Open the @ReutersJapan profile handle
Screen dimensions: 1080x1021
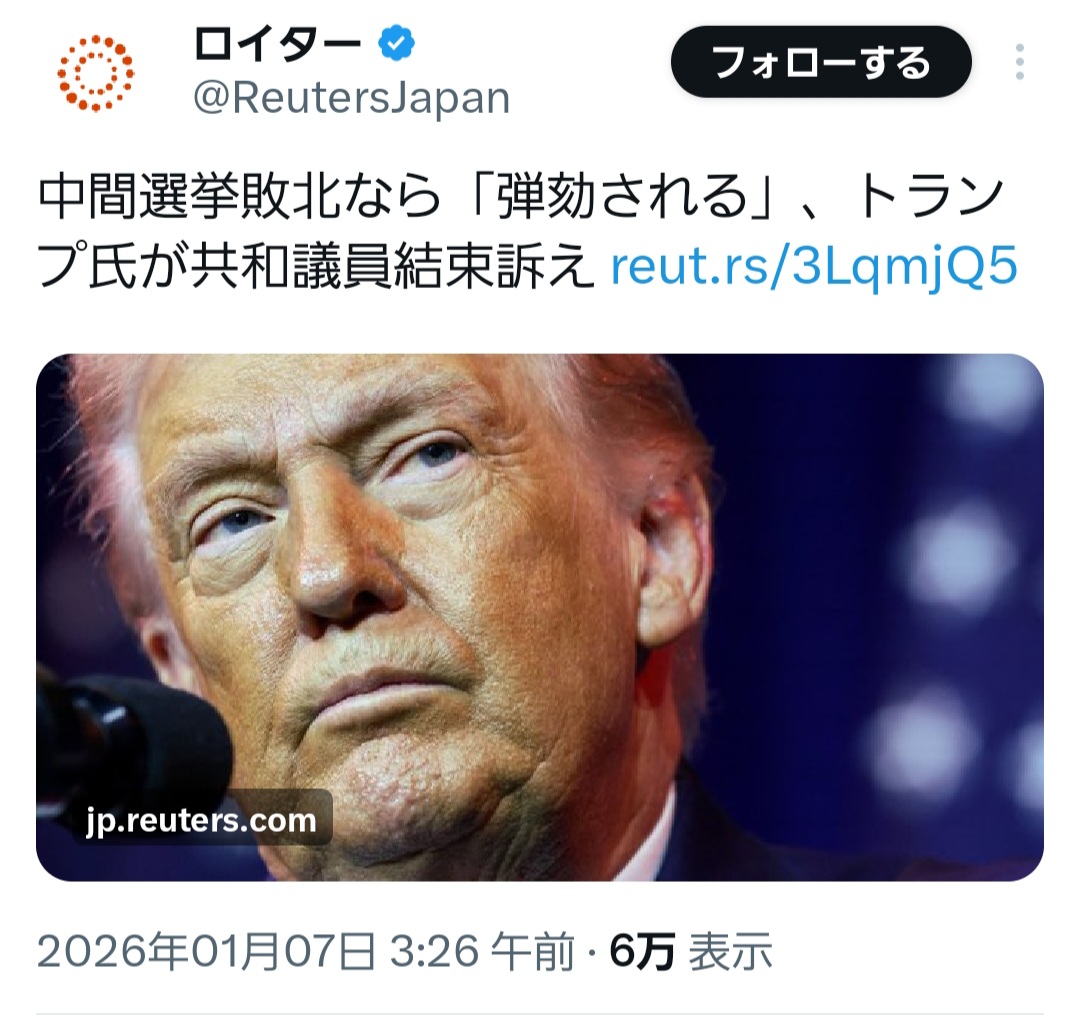coord(352,98)
